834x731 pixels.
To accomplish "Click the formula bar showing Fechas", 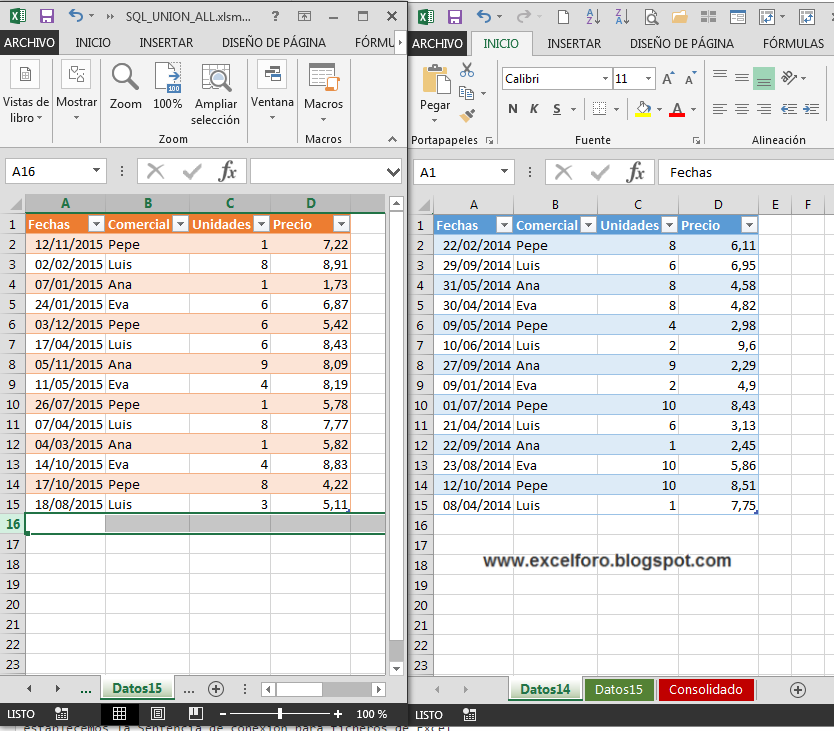I will point(746,172).
